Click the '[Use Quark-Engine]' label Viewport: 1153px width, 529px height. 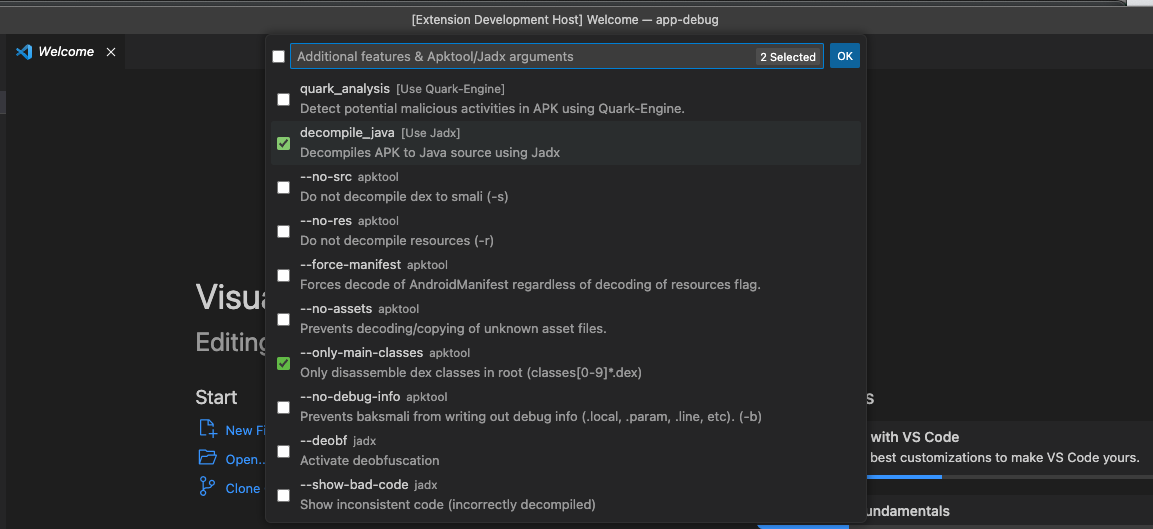click(x=450, y=89)
